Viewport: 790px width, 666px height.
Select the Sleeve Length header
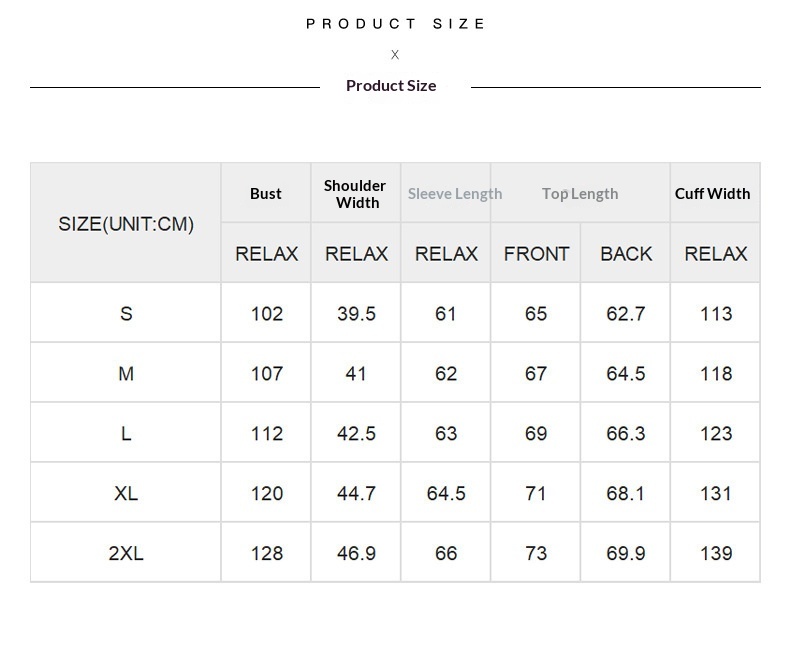(454, 194)
